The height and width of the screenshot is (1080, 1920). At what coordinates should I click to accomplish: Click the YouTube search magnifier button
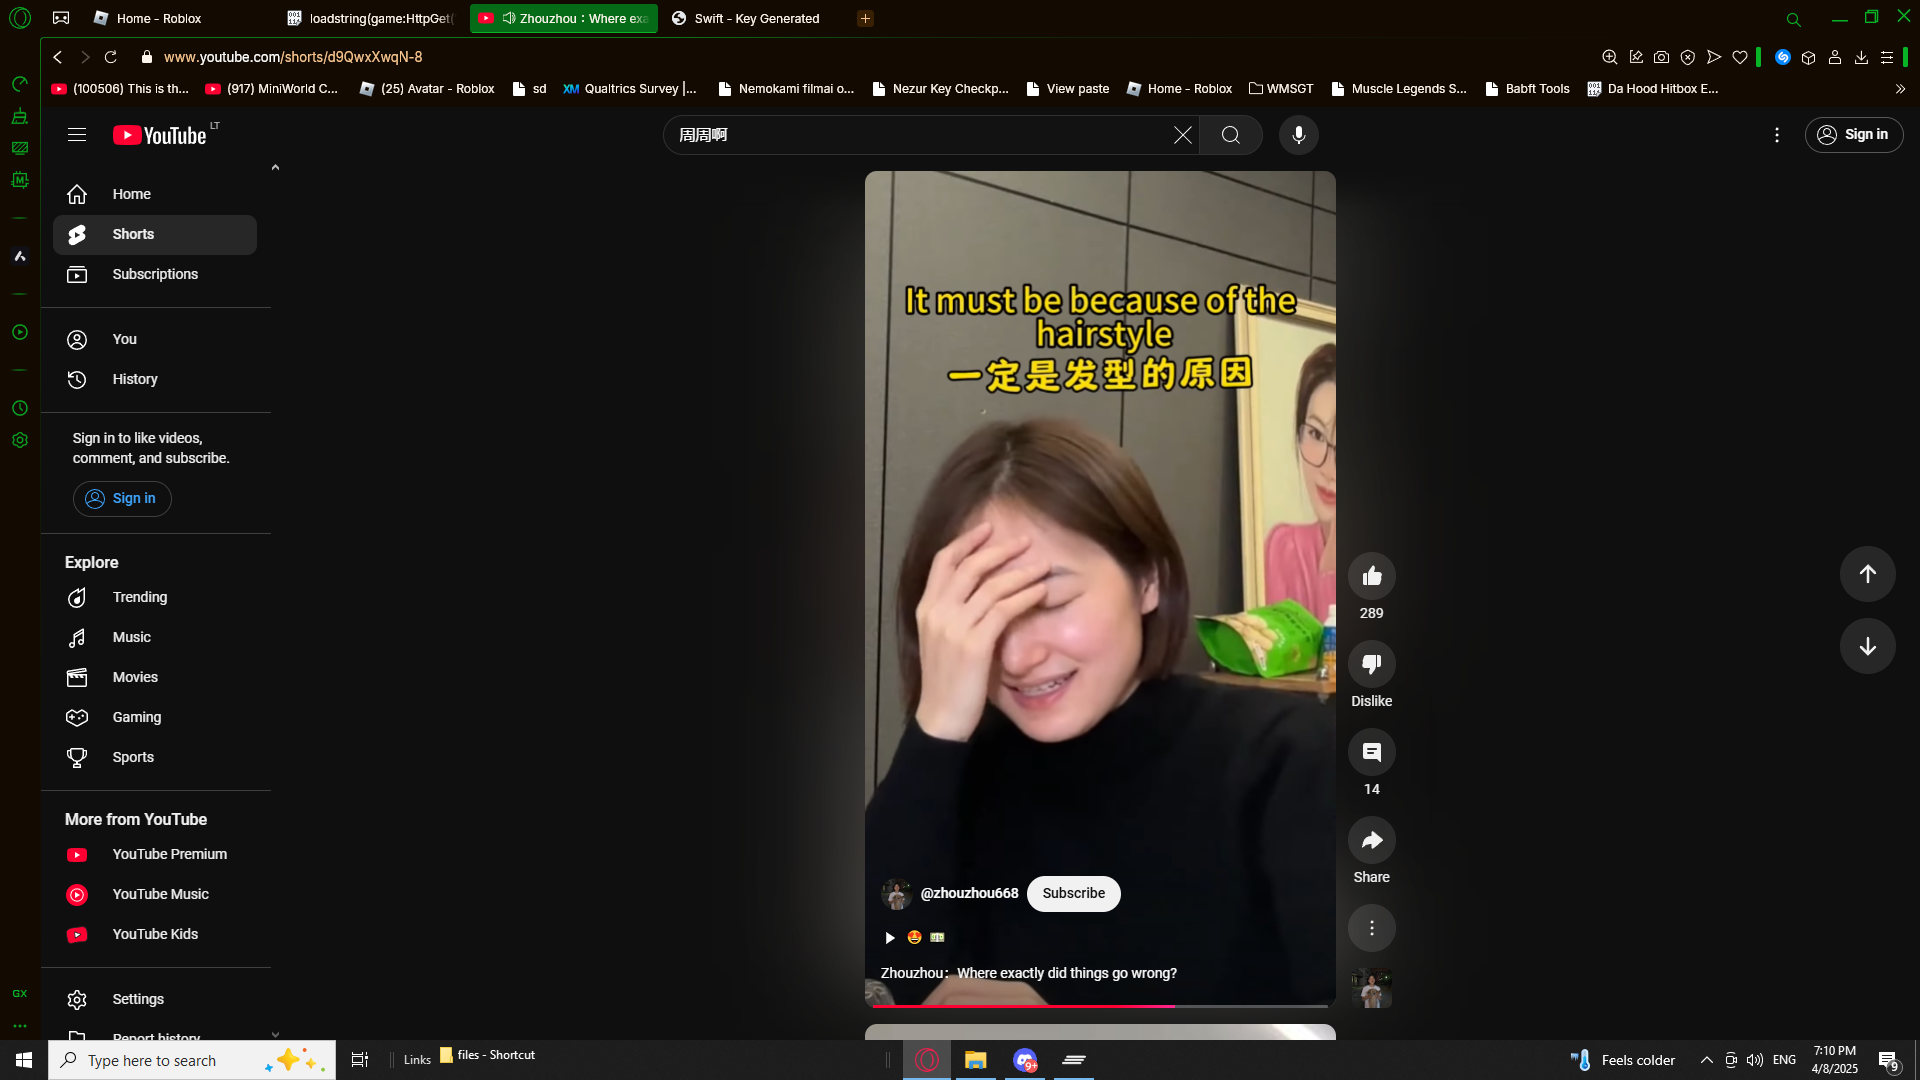(1230, 135)
